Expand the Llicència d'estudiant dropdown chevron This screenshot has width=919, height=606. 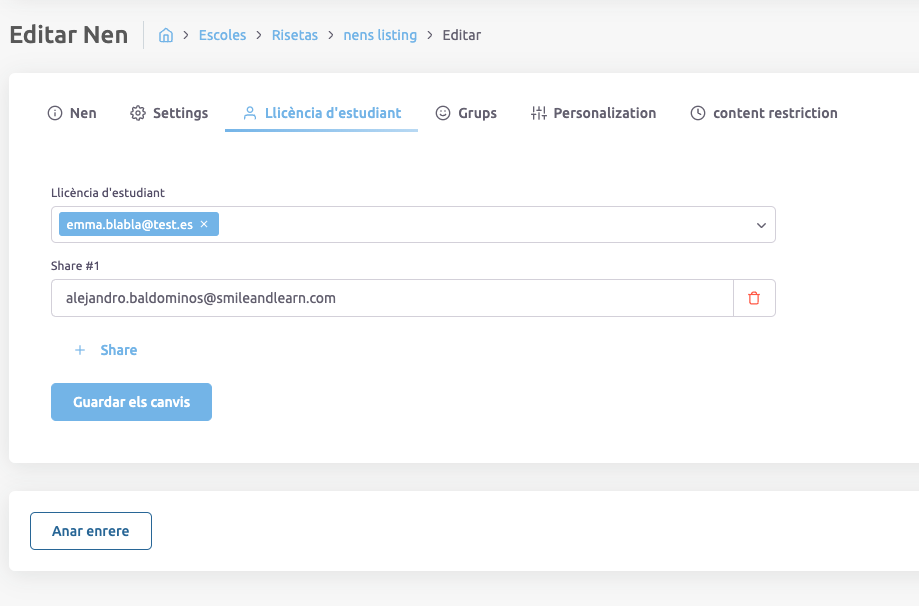(x=761, y=225)
